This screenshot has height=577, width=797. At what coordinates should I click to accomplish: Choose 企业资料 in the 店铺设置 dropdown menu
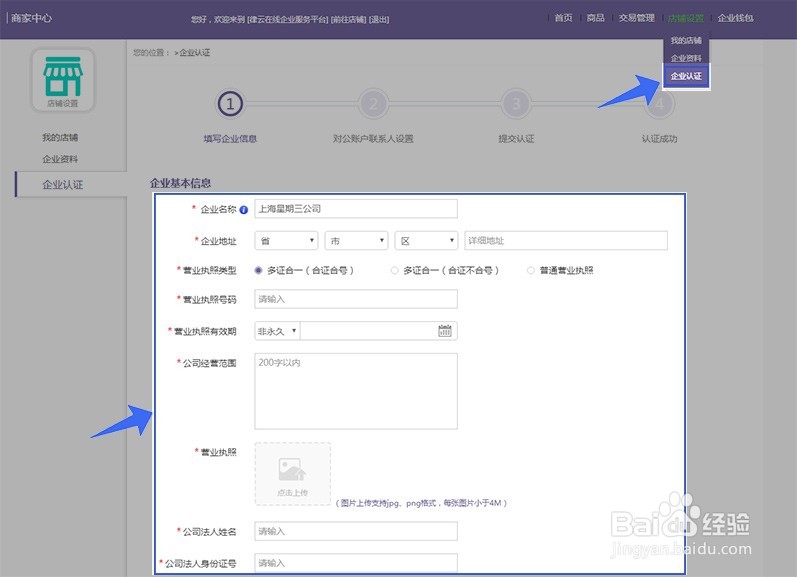[x=686, y=58]
